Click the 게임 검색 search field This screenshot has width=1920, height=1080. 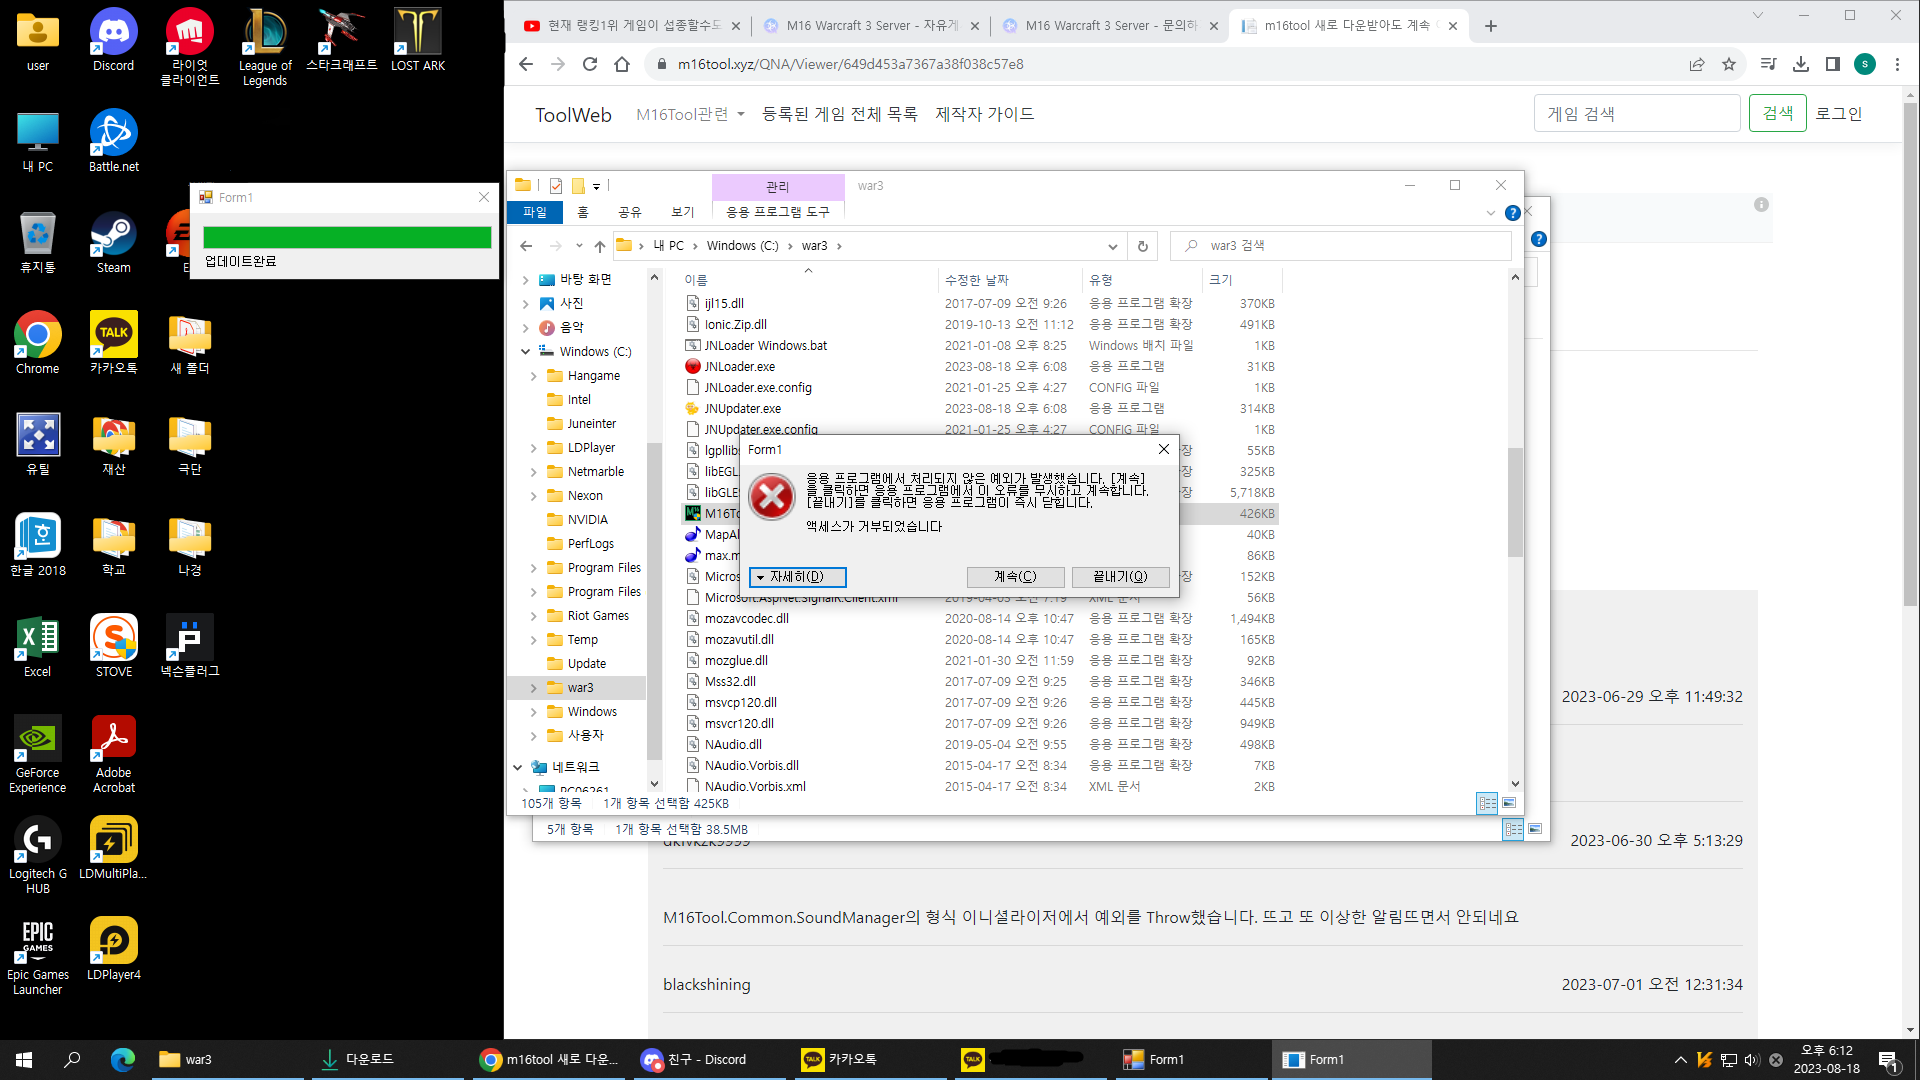point(1636,114)
